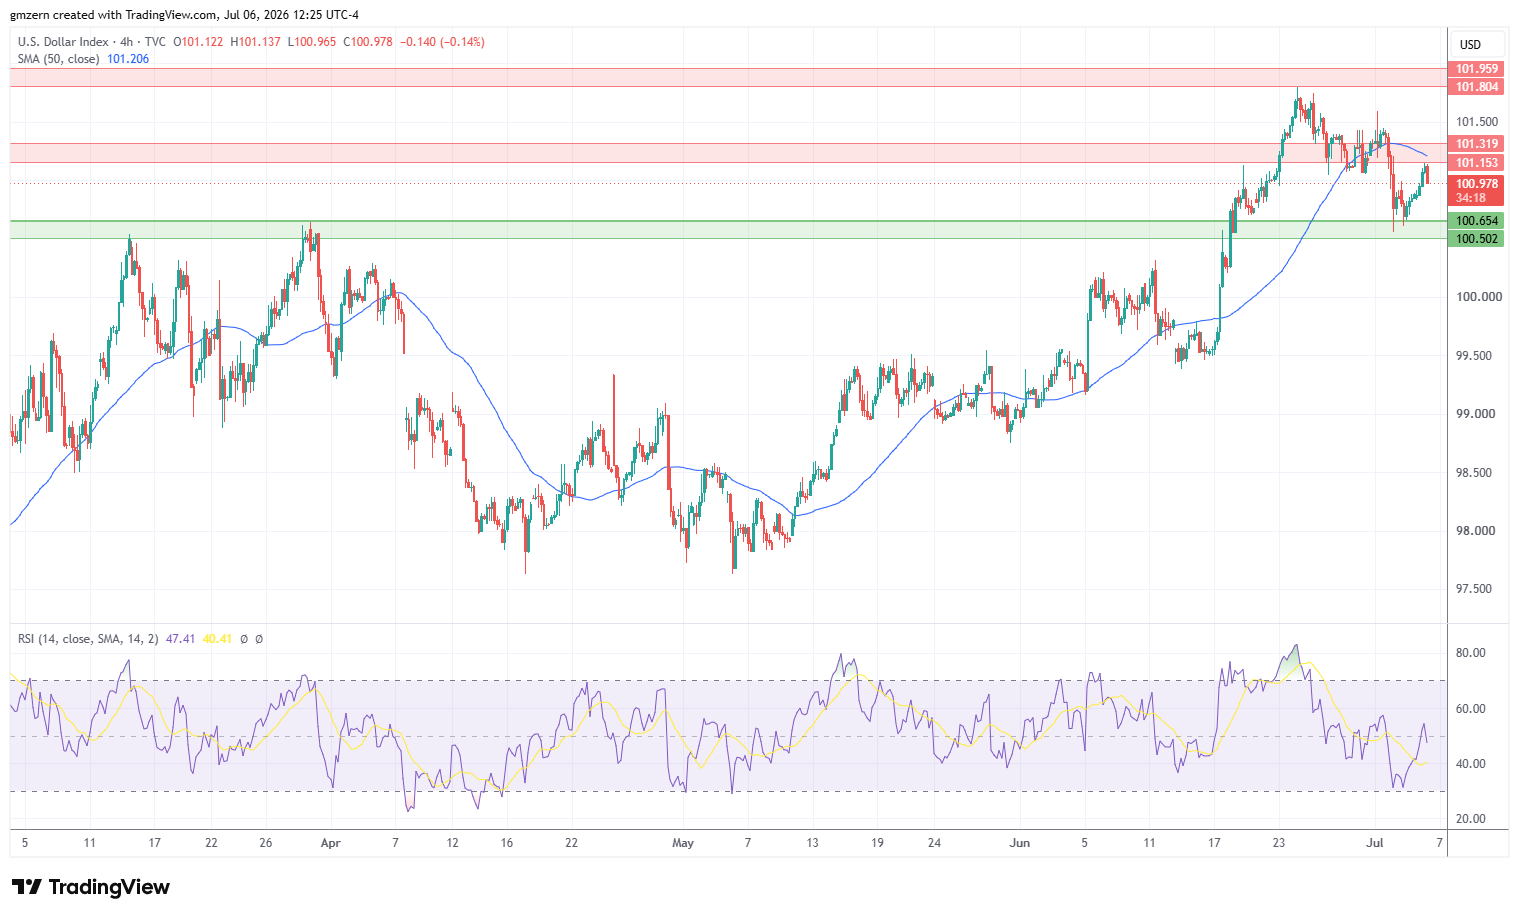Click 20.00 on the RSI scale

tap(1471, 819)
